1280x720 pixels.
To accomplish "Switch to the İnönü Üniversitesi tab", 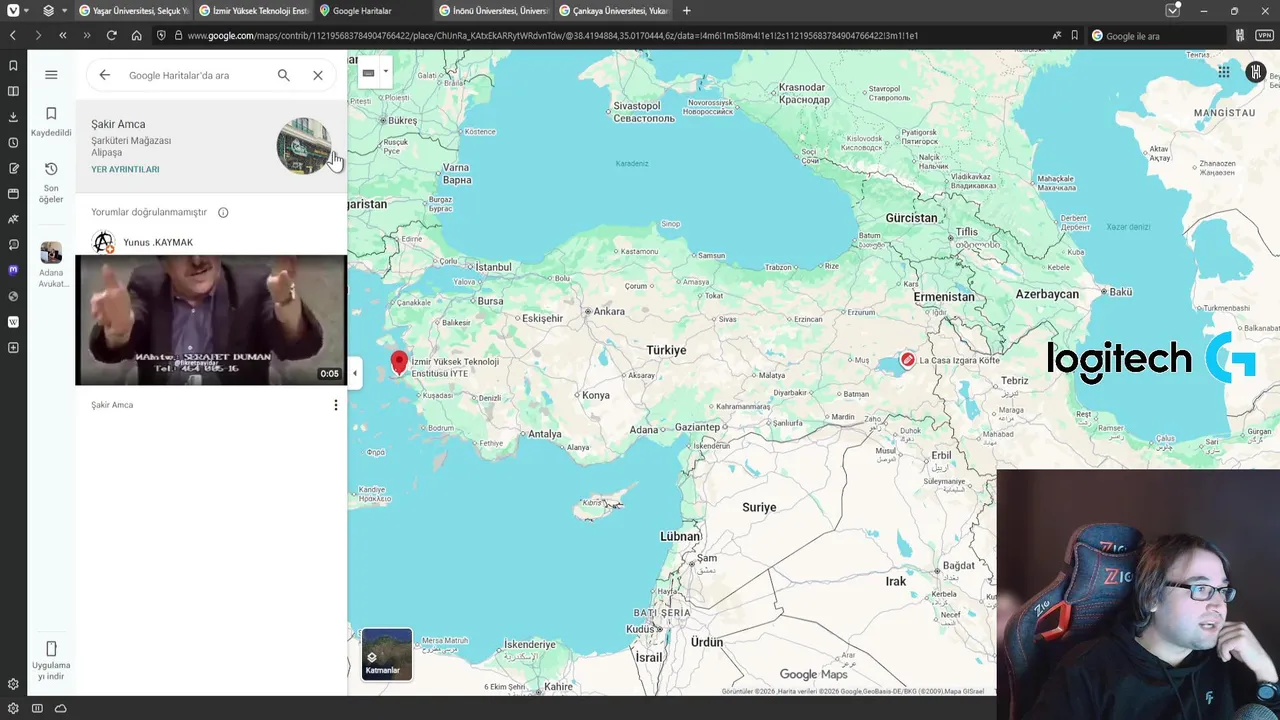I will 493,11.
